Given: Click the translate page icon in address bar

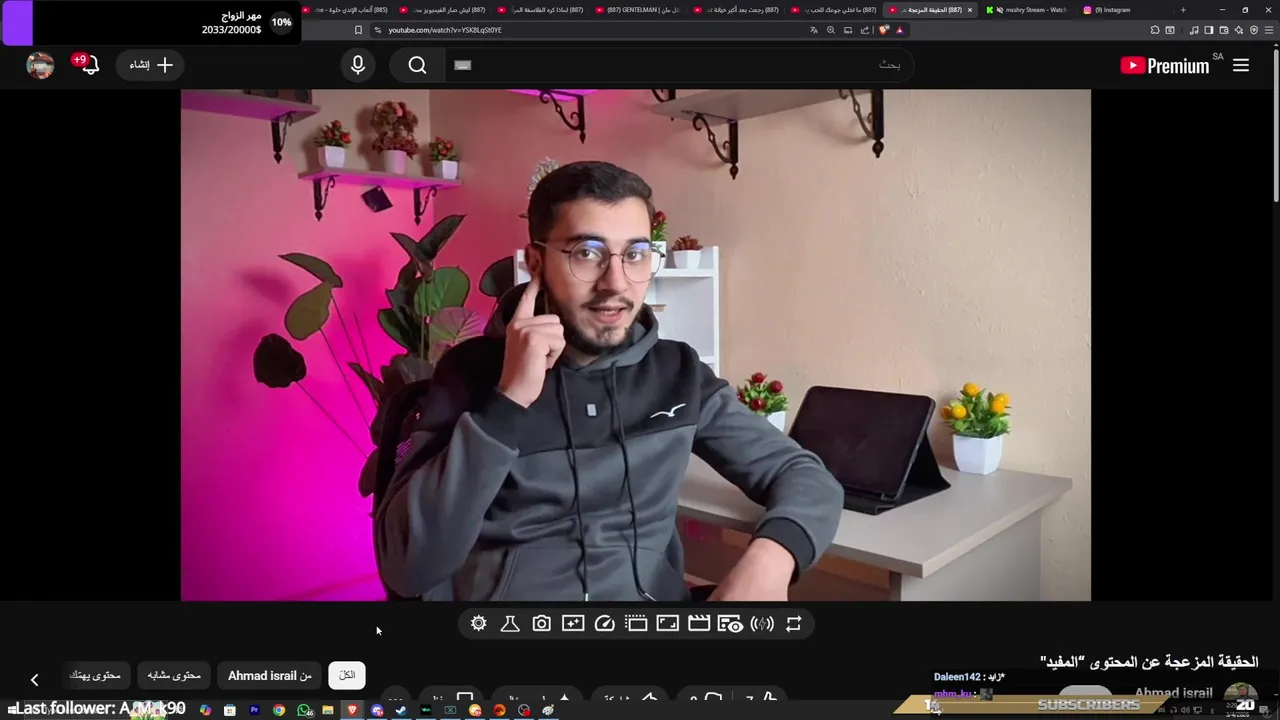Looking at the screenshot, I should click(814, 30).
